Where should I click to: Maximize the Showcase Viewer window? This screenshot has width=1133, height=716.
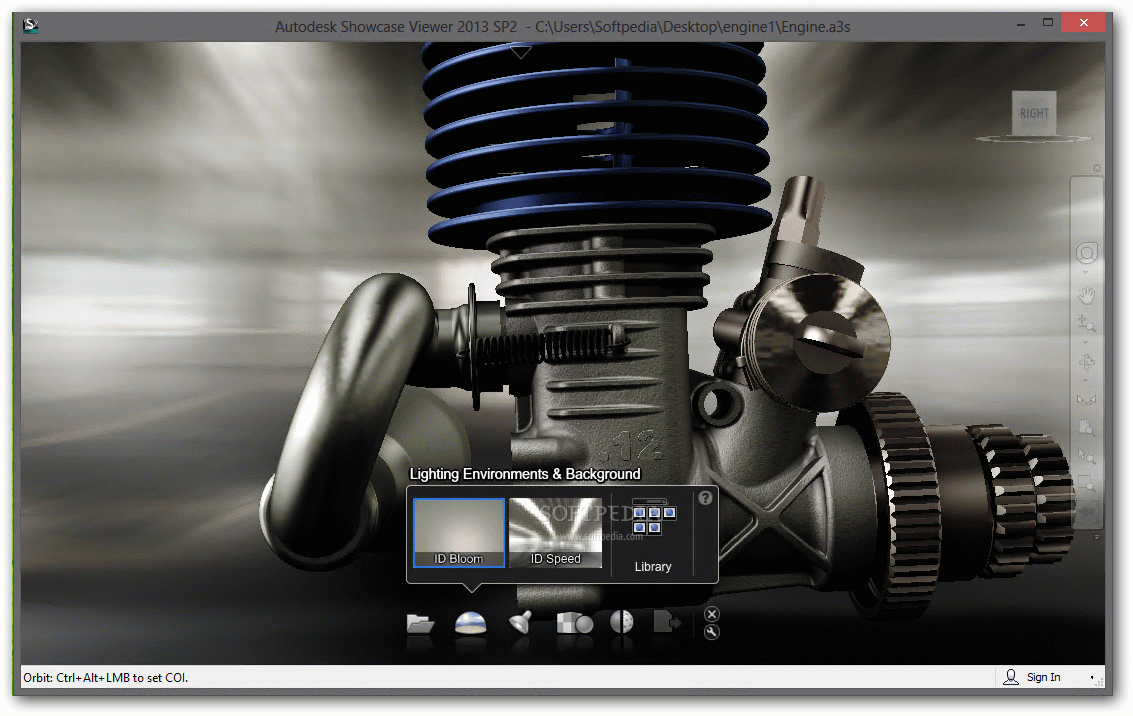coord(1048,22)
